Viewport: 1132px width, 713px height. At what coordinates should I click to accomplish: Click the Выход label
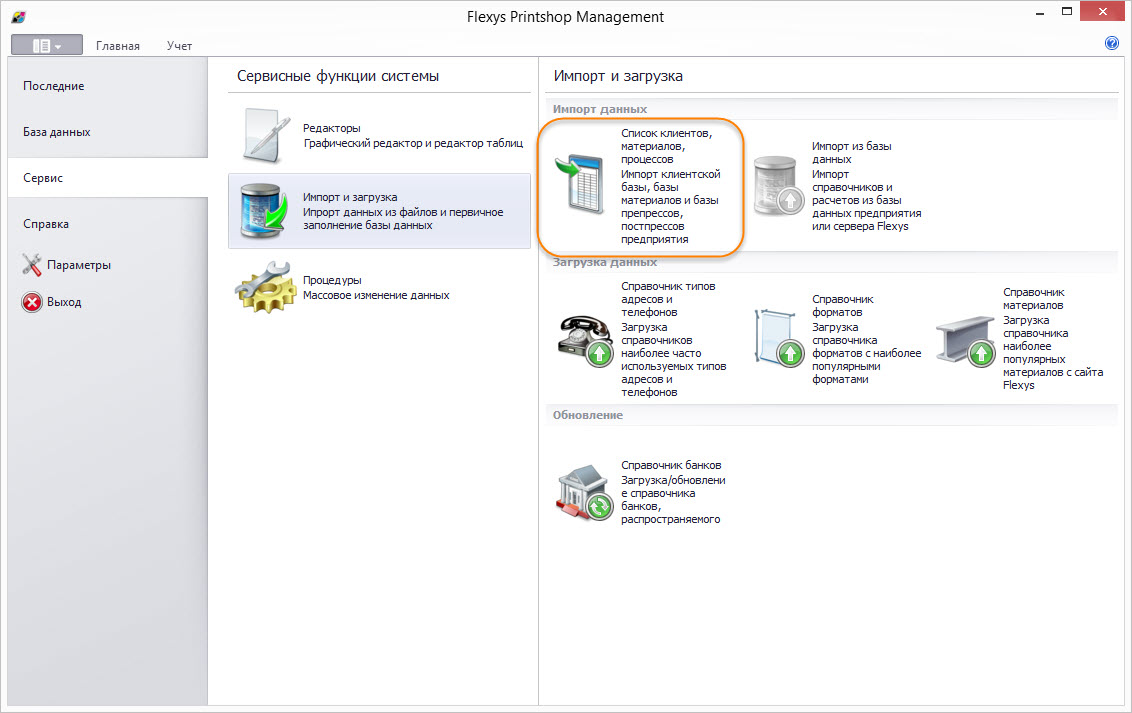(64, 302)
